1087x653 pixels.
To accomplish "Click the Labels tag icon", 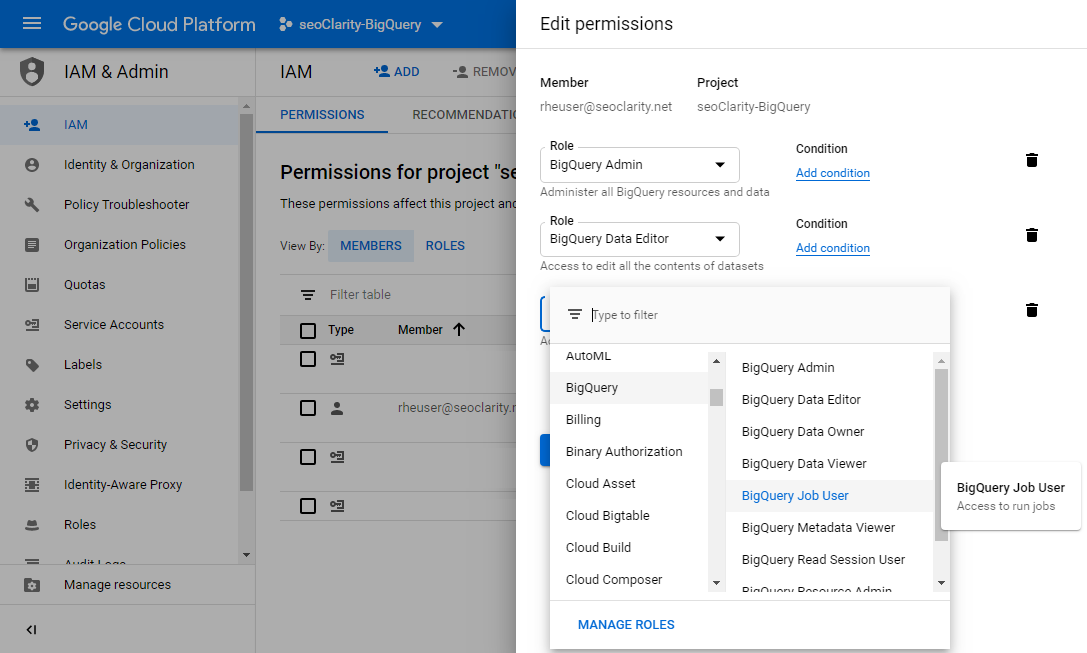I will [x=32, y=365].
